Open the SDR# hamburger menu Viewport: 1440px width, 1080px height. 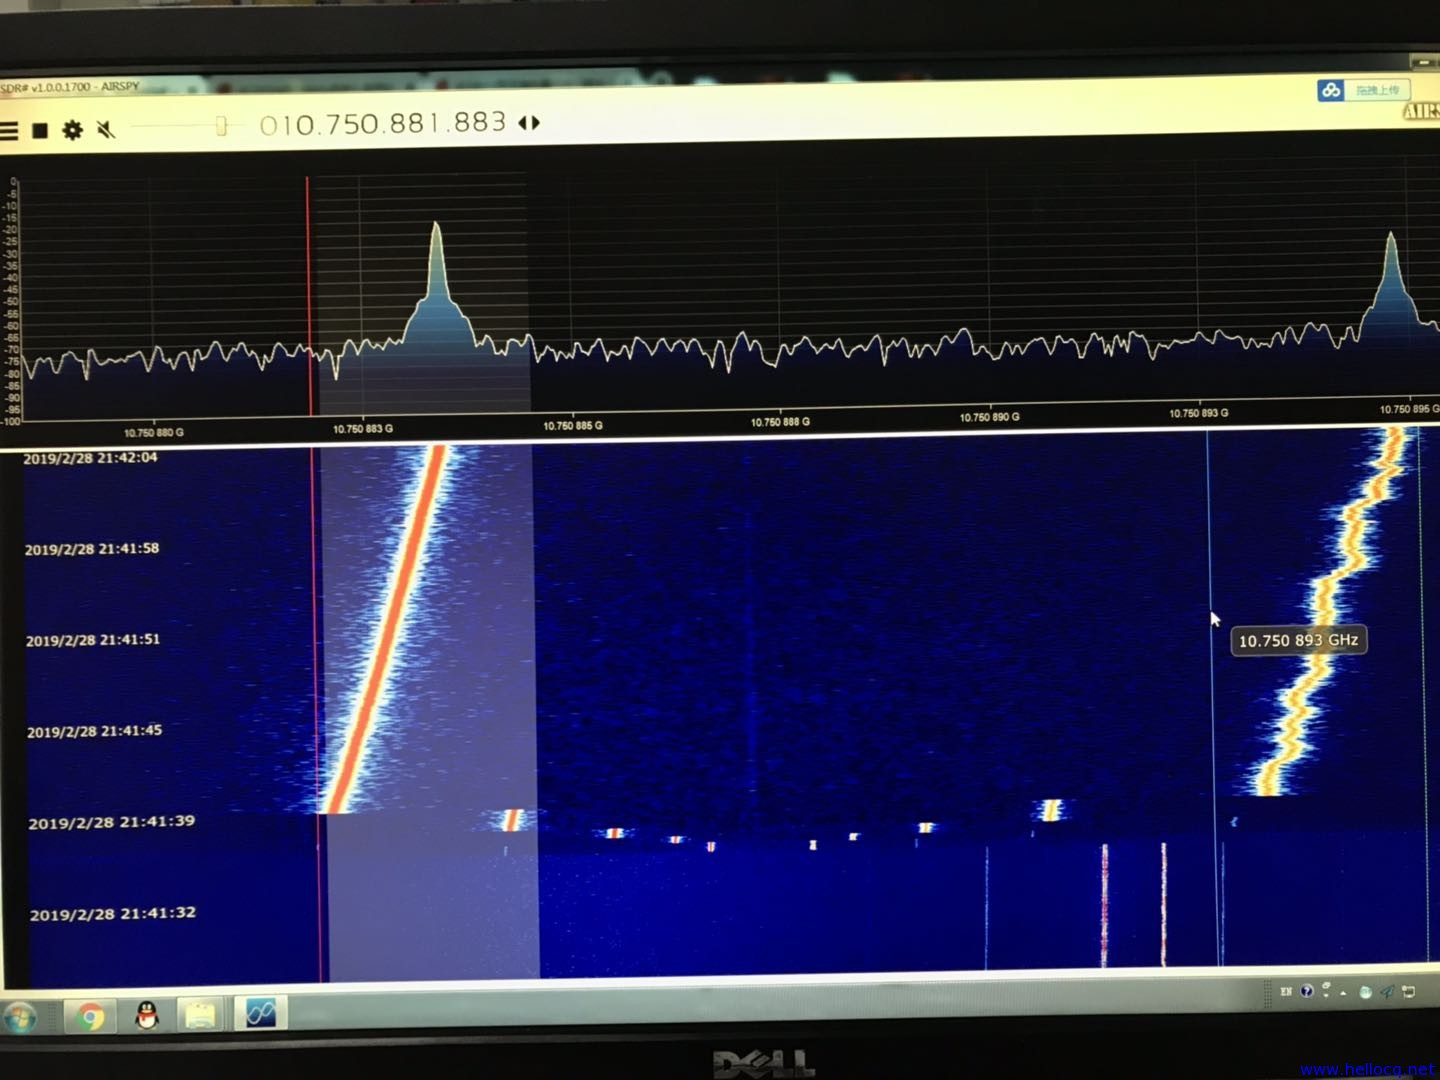click(x=9, y=131)
